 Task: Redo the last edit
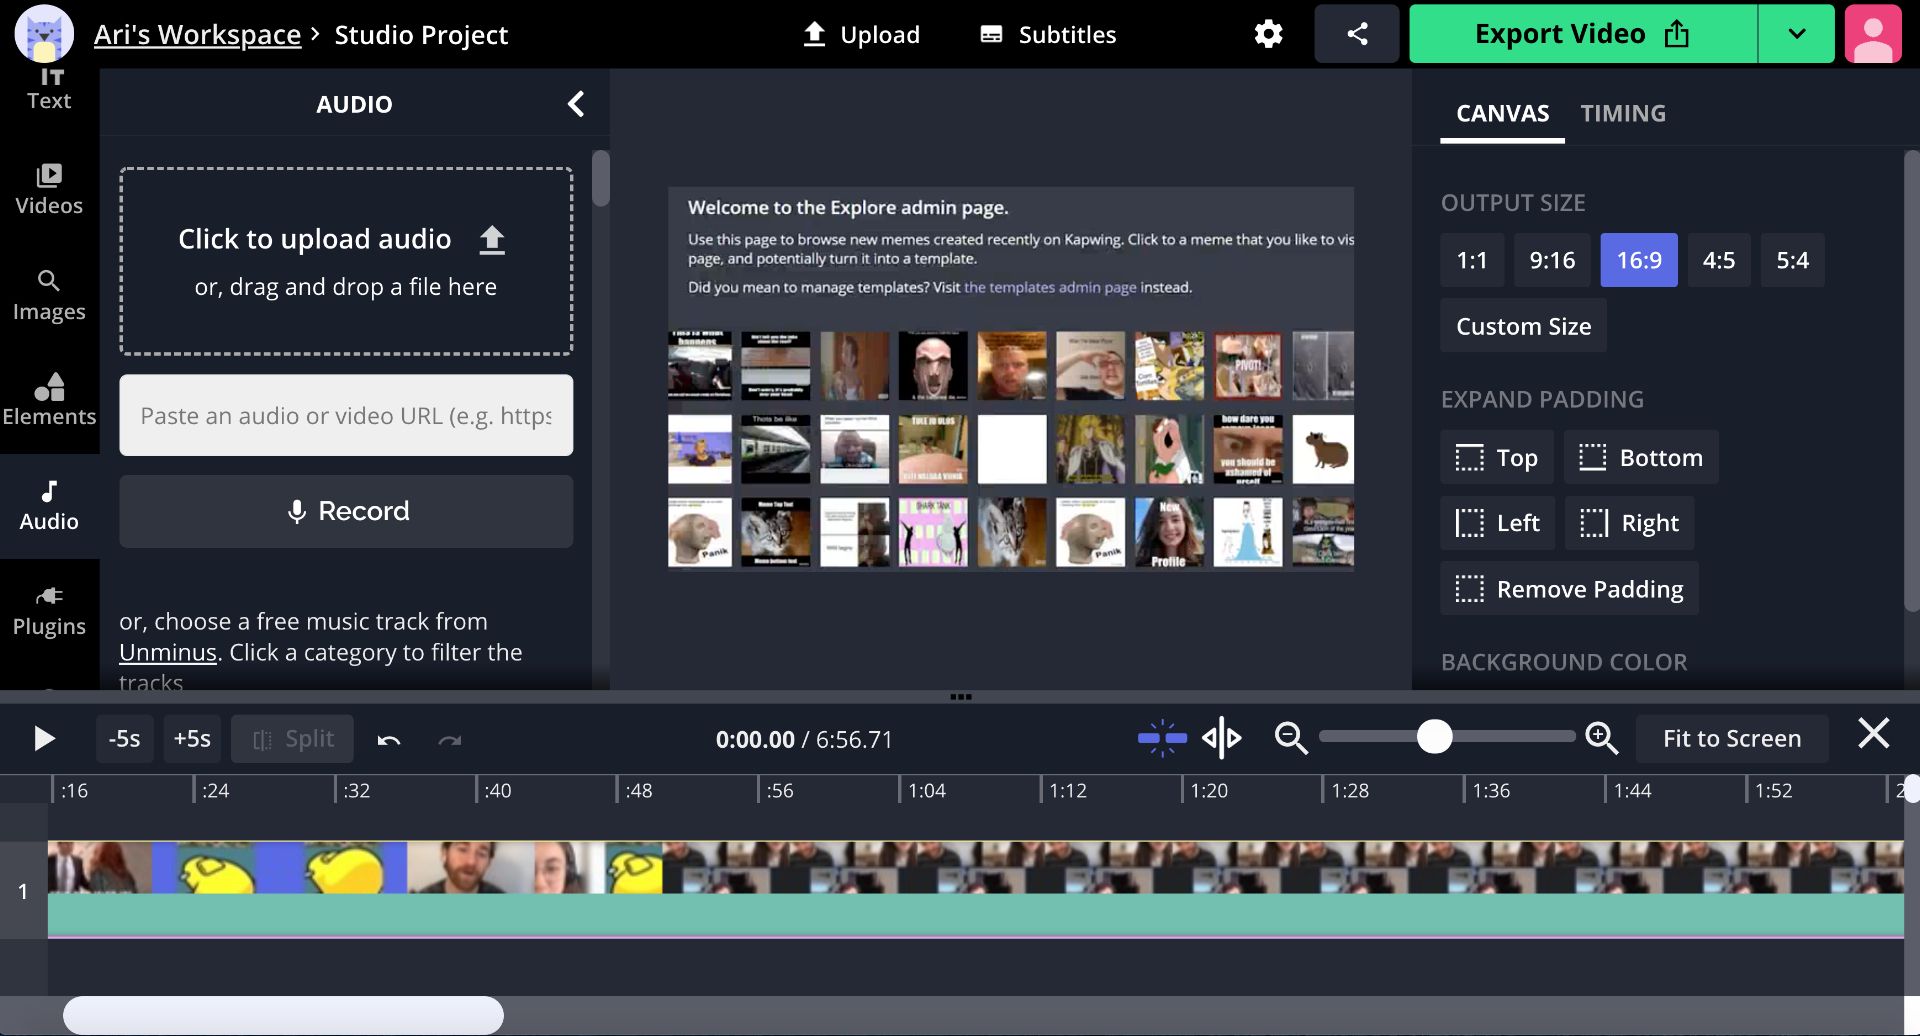pos(449,739)
